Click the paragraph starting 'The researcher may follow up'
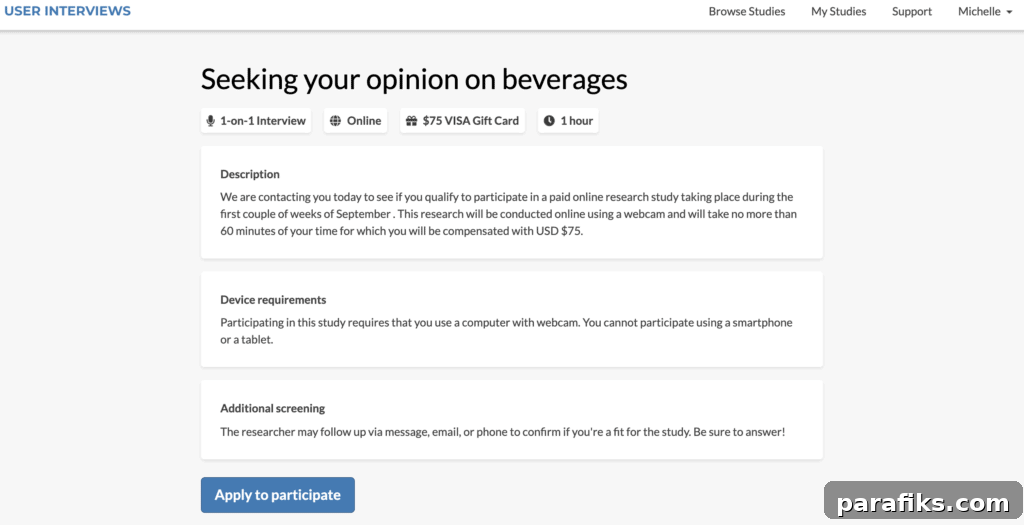The height and width of the screenshot is (525, 1024). 502,432
